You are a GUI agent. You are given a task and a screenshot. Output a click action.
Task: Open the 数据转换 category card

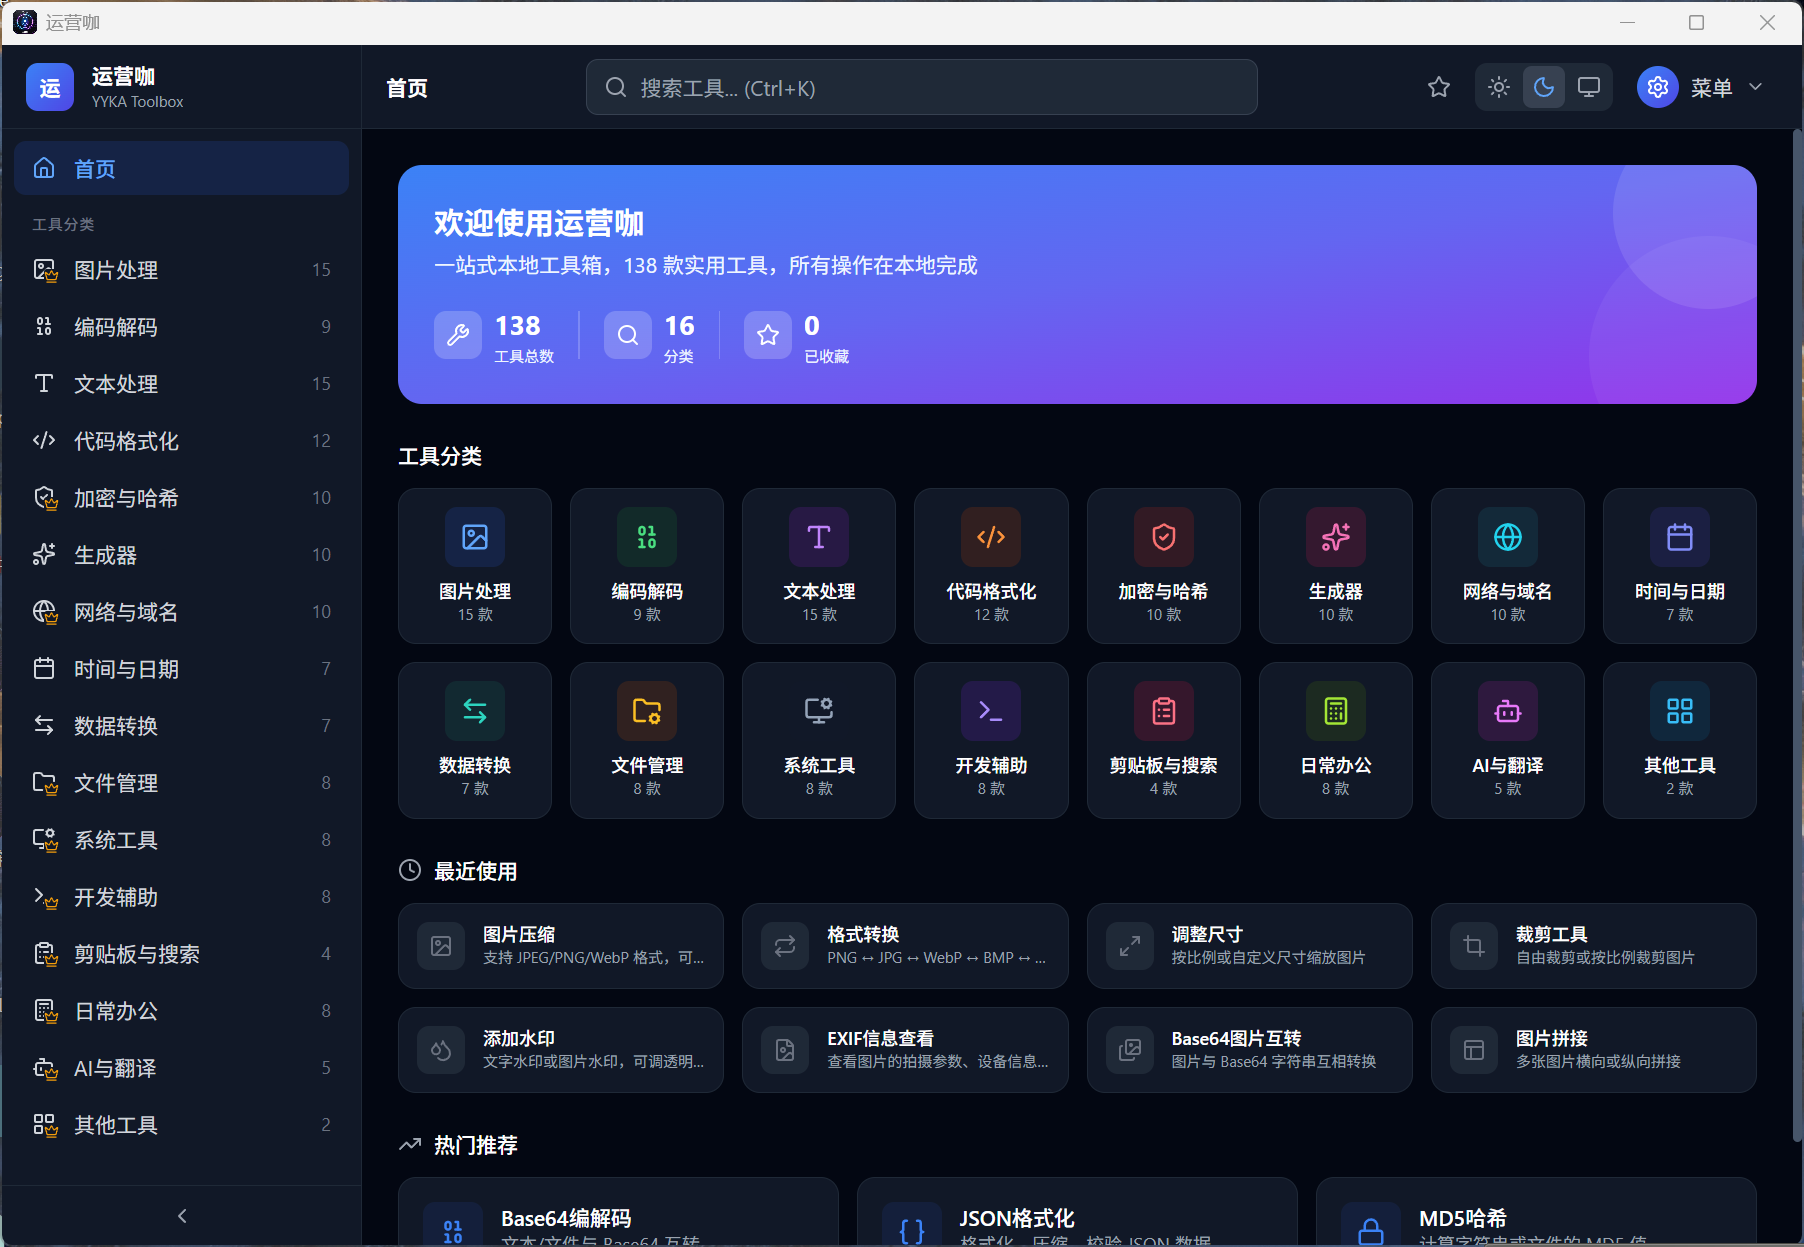click(475, 740)
